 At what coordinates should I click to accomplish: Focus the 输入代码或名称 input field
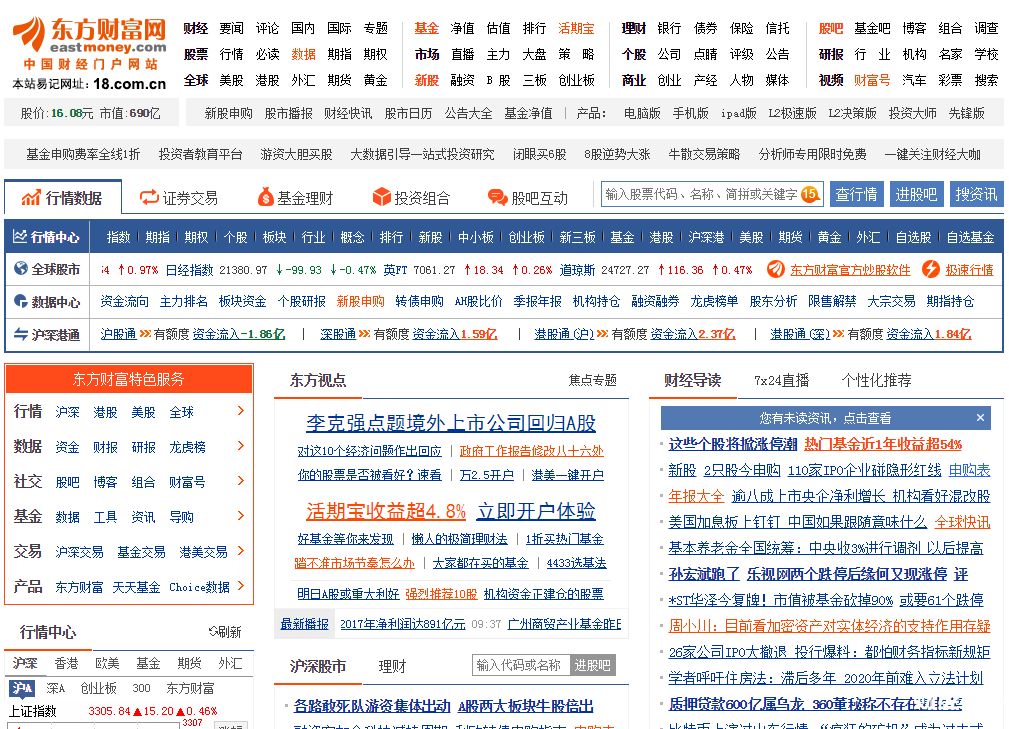click(521, 665)
